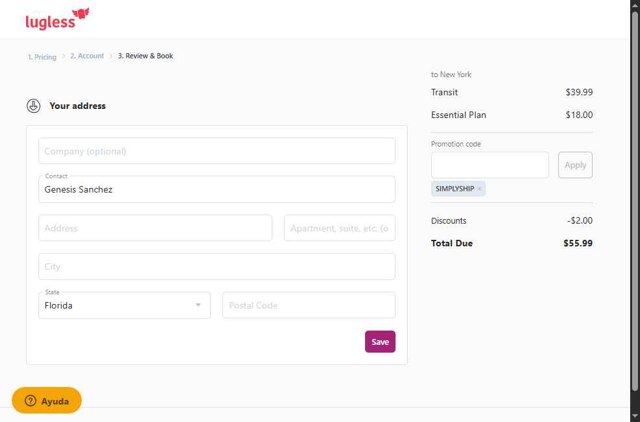Click the City input field
Image resolution: width=640 pixels, height=422 pixels.
(217, 267)
